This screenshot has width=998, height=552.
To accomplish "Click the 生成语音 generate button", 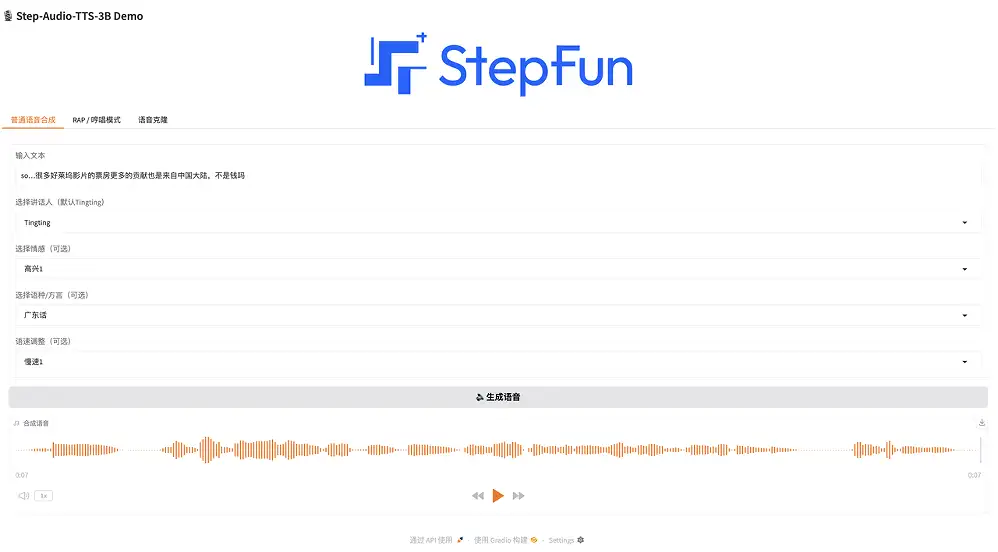I will pos(498,397).
